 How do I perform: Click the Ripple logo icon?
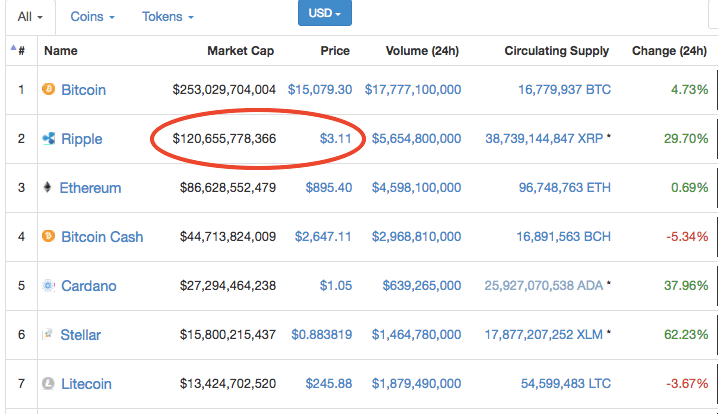[x=47, y=139]
